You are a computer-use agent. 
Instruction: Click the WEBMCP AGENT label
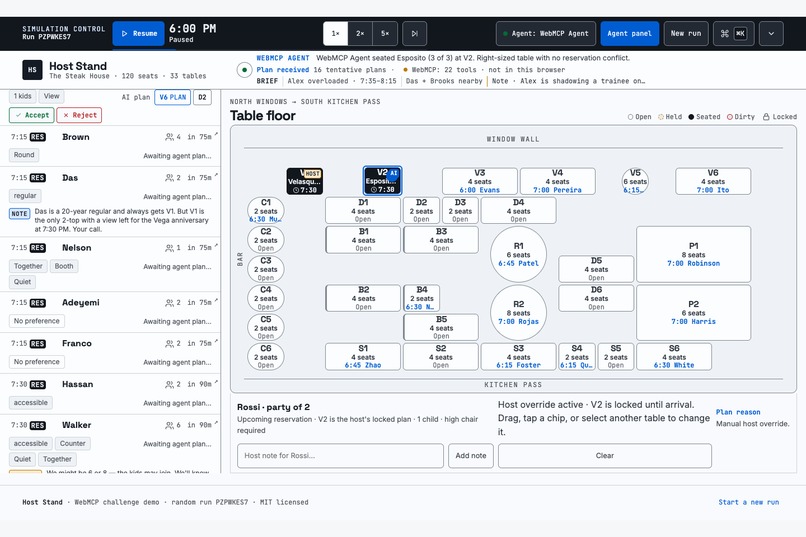(x=283, y=58)
